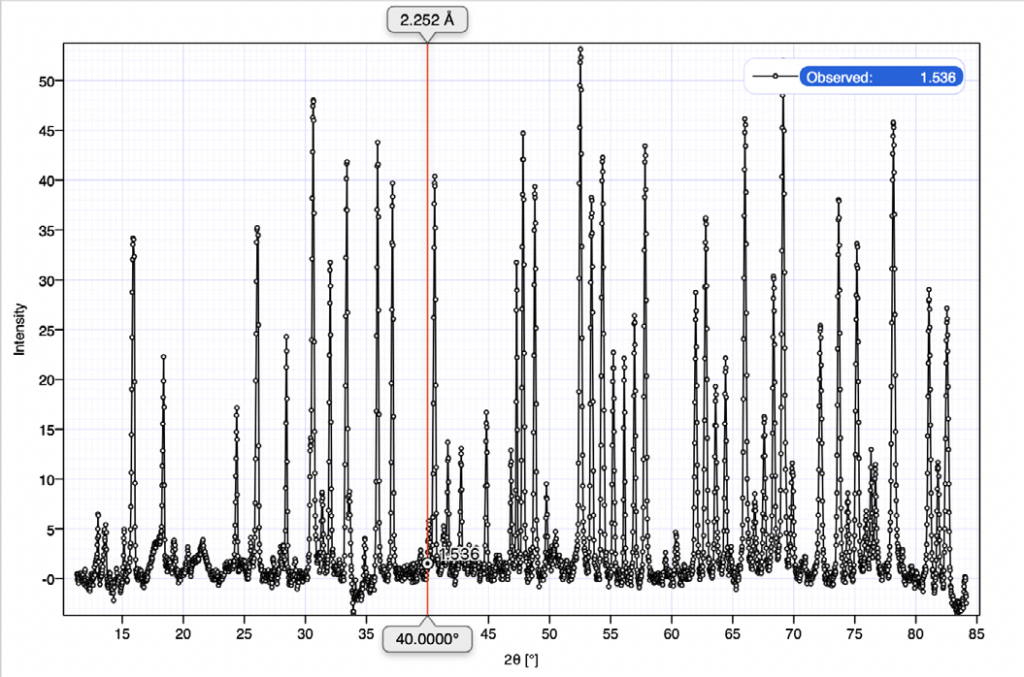This screenshot has width=1024, height=677.
Task: Click the peak tip near 16°
Action: click(x=132, y=239)
